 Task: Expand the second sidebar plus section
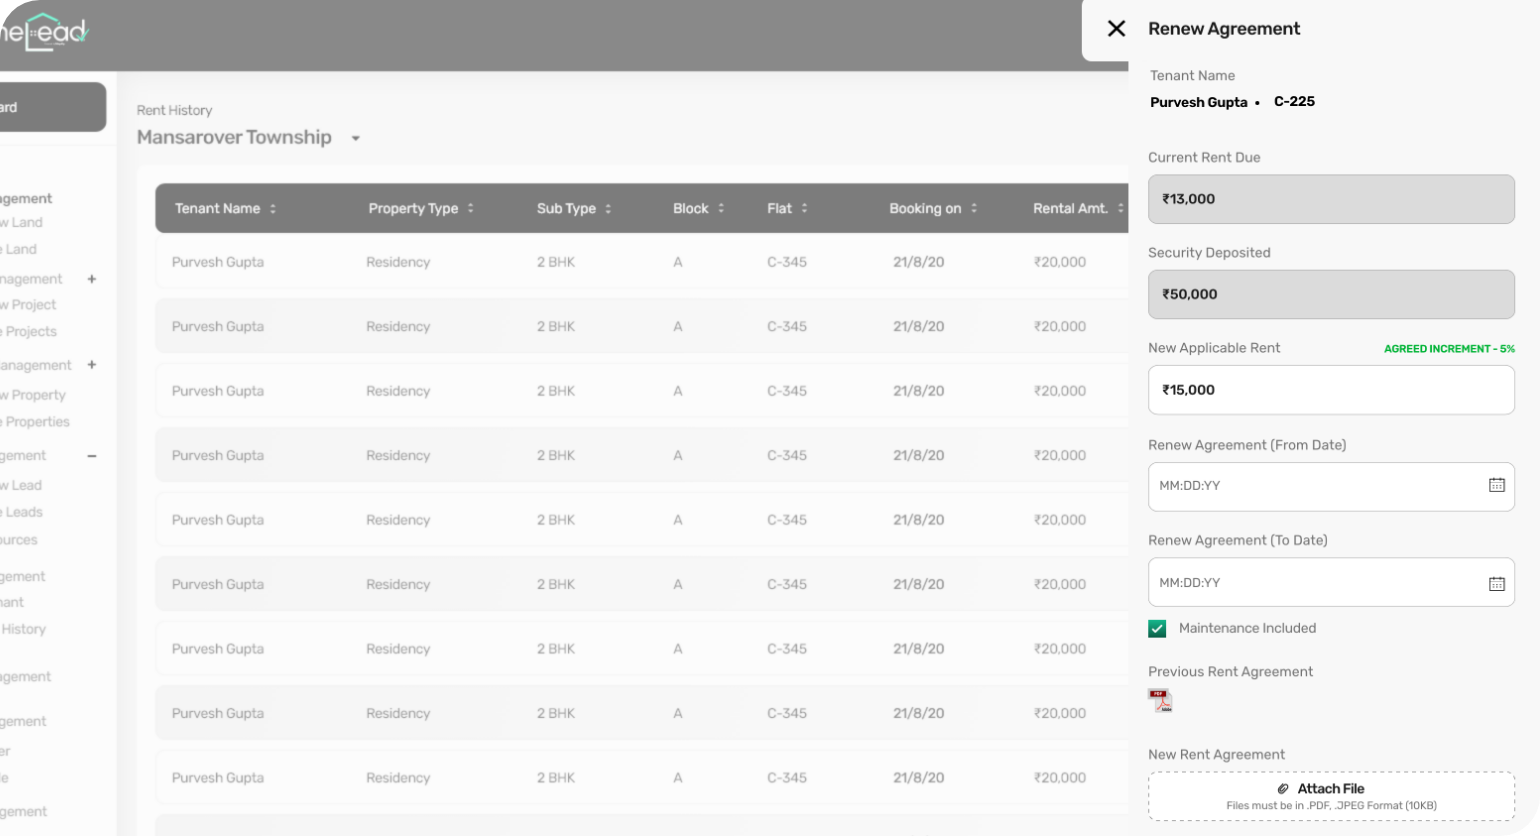(x=92, y=365)
